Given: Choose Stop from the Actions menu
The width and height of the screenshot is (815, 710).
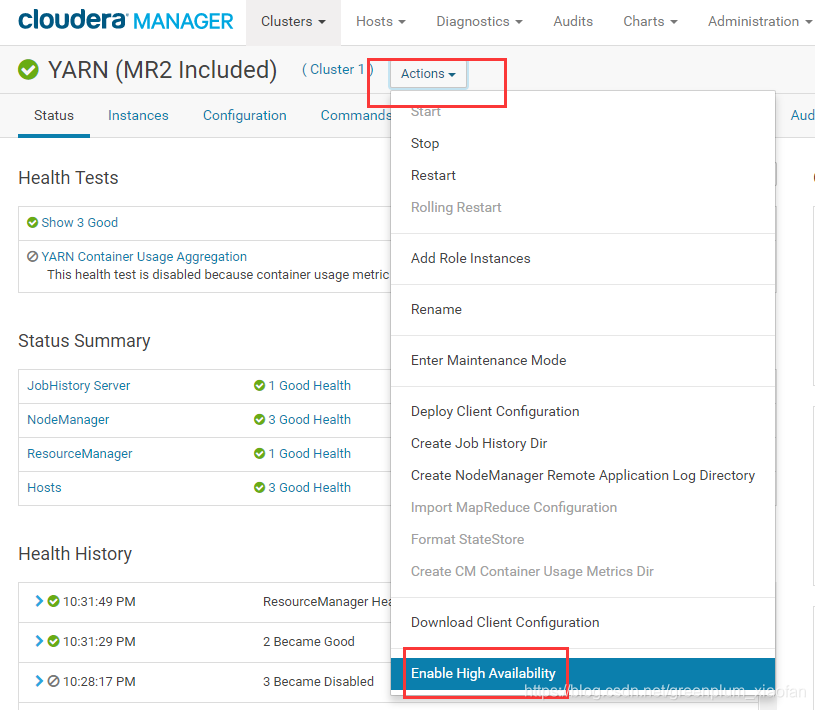Looking at the screenshot, I should coord(583,143).
